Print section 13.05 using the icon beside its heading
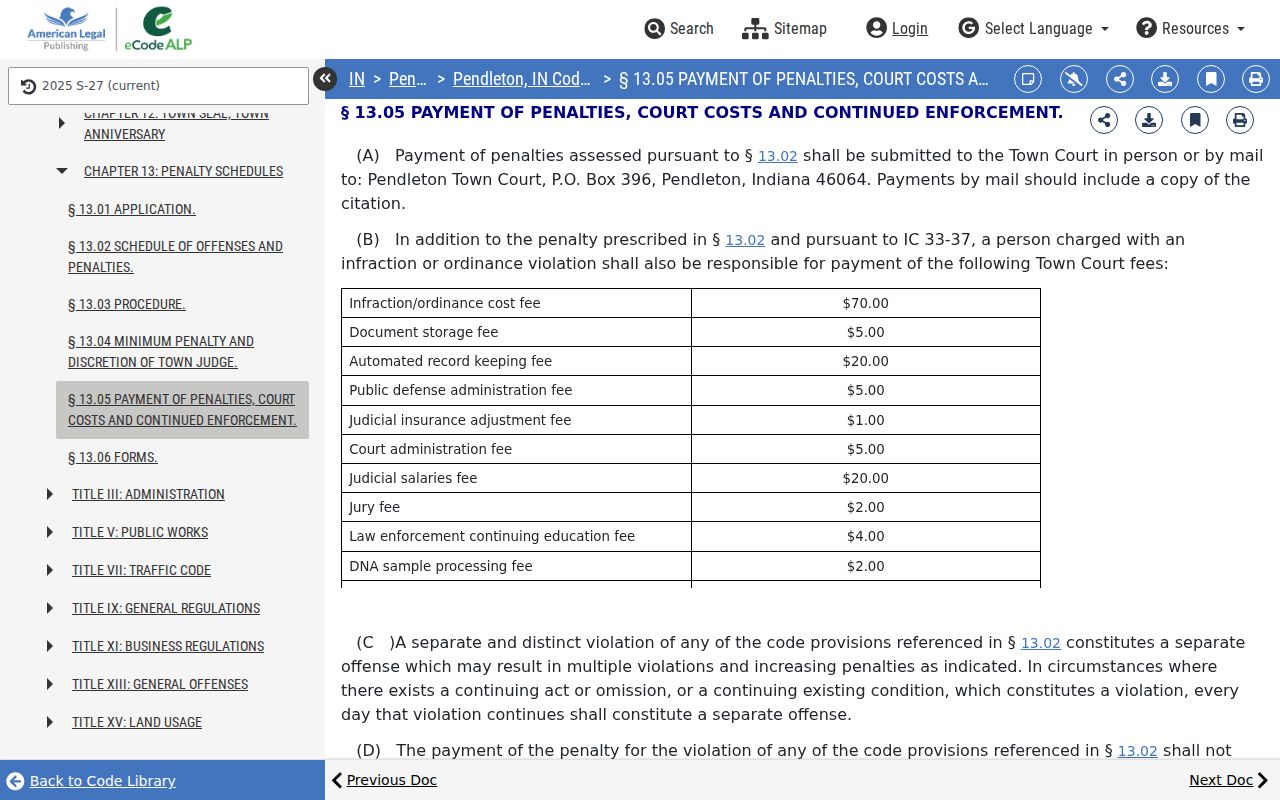1280x800 pixels. (x=1240, y=121)
